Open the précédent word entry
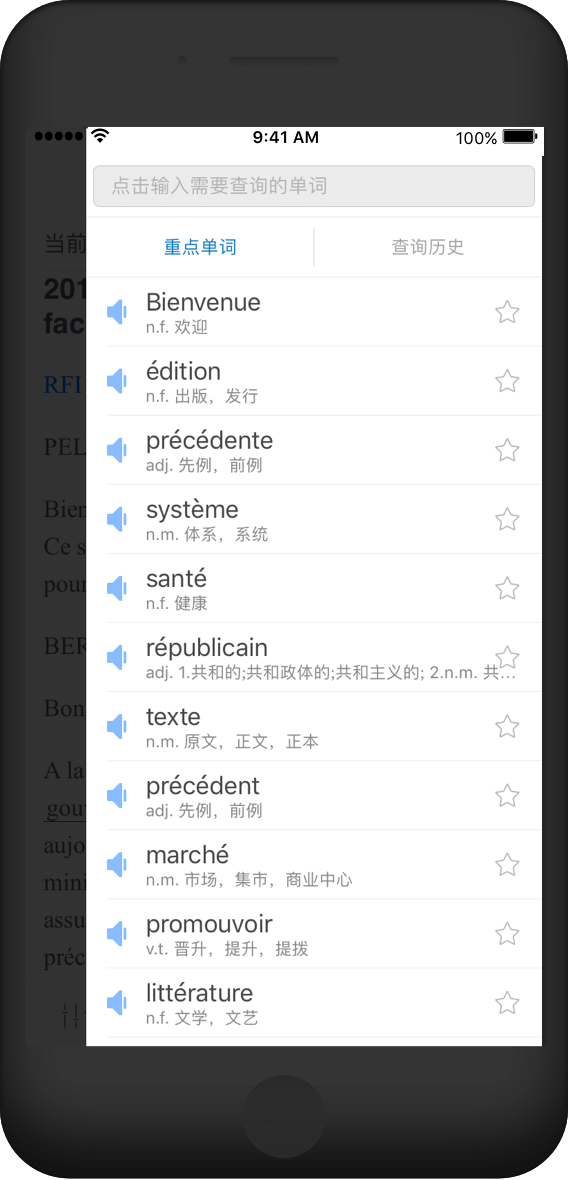 pyautogui.click(x=323, y=796)
